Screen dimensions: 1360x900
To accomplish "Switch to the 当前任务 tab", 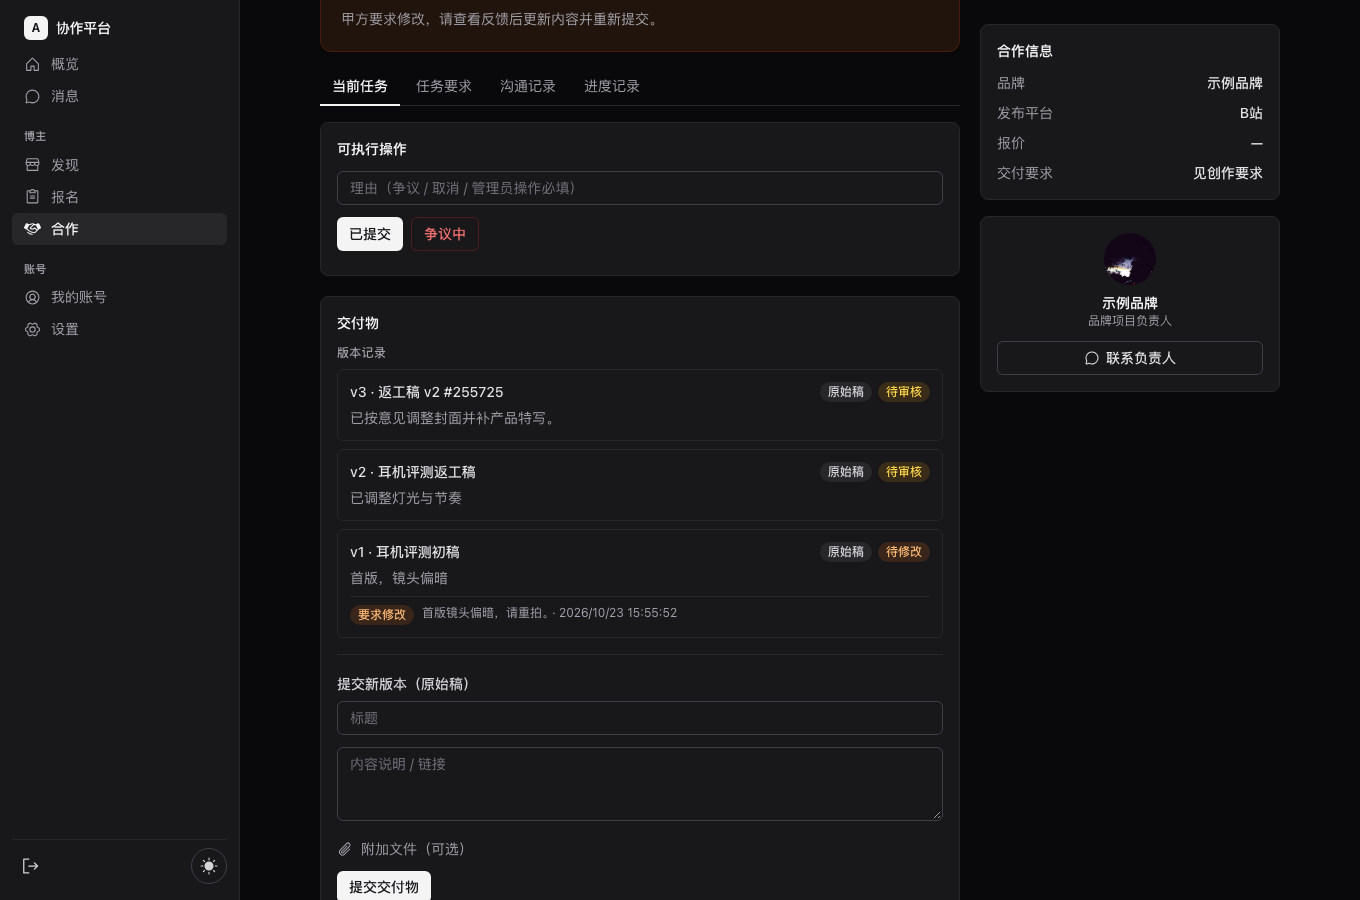I will [x=360, y=87].
